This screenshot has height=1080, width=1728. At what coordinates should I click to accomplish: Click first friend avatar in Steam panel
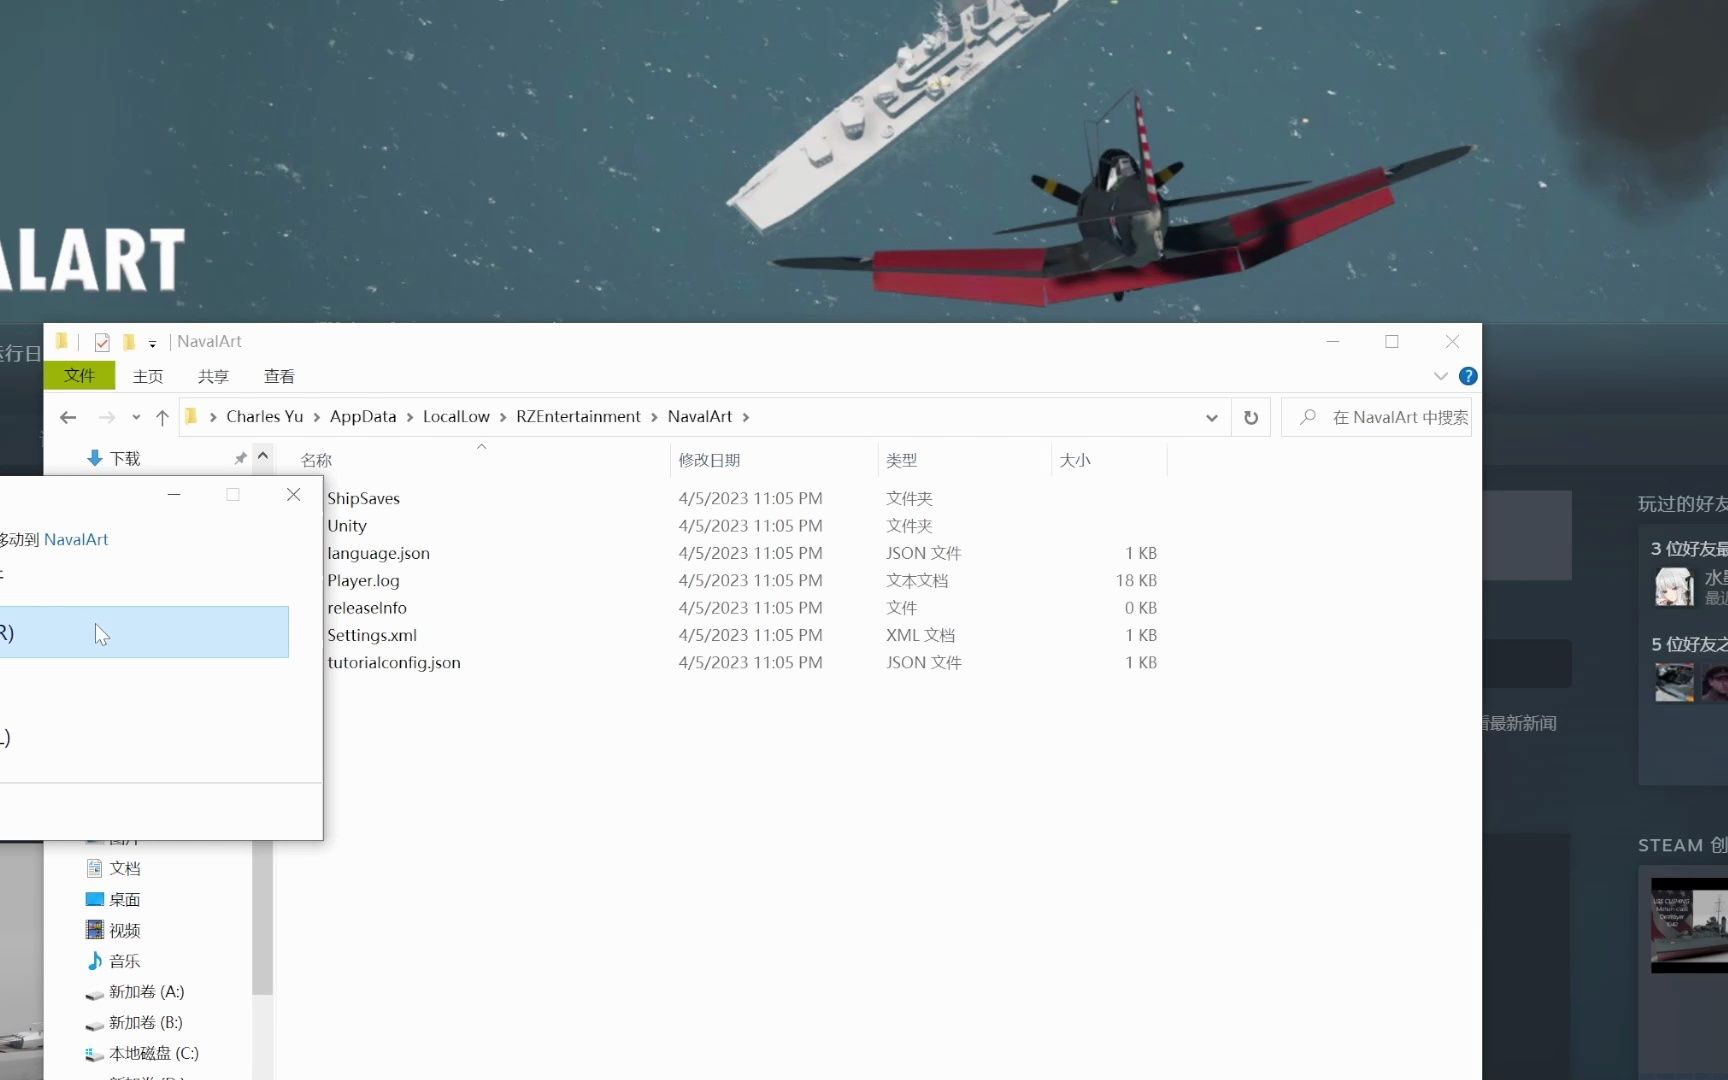[1674, 587]
